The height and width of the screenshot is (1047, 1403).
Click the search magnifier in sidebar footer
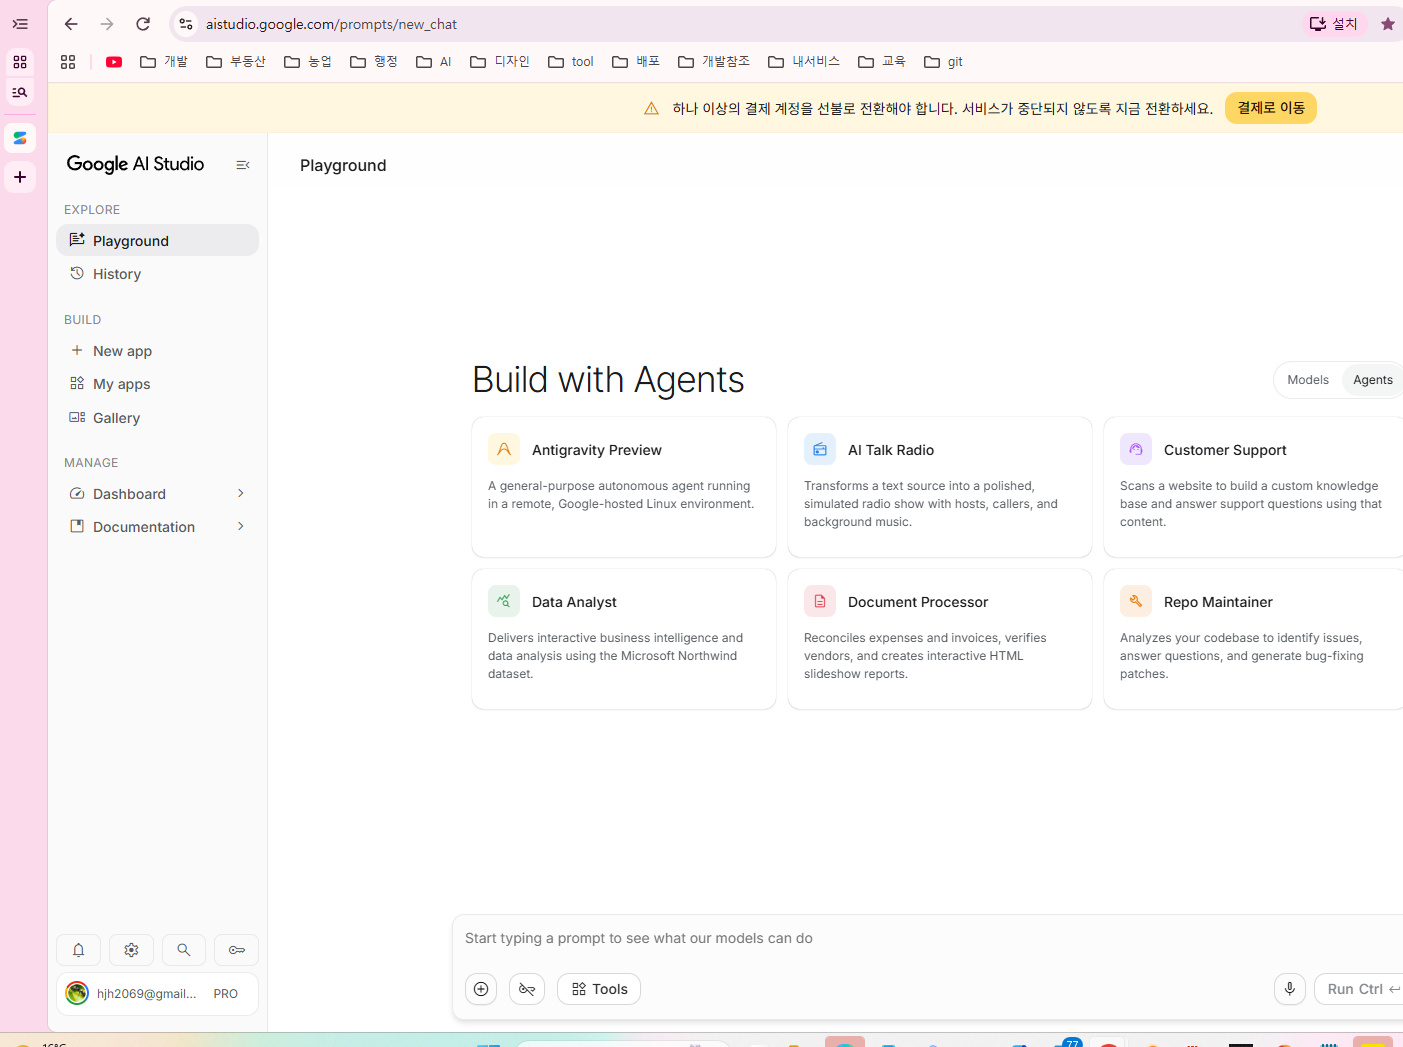coord(184,950)
